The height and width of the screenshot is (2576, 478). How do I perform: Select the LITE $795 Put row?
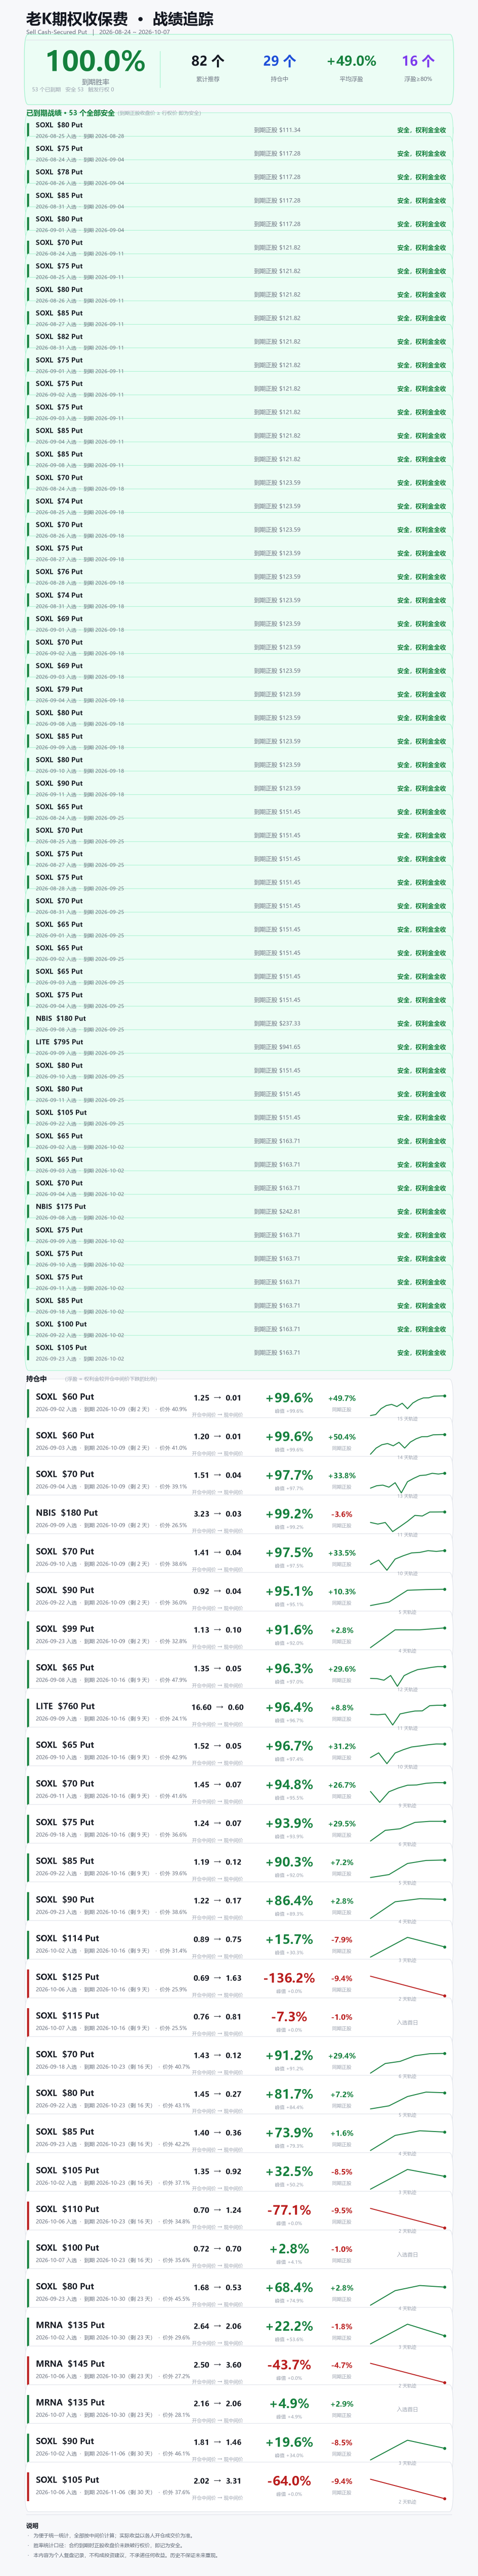tap(239, 1047)
